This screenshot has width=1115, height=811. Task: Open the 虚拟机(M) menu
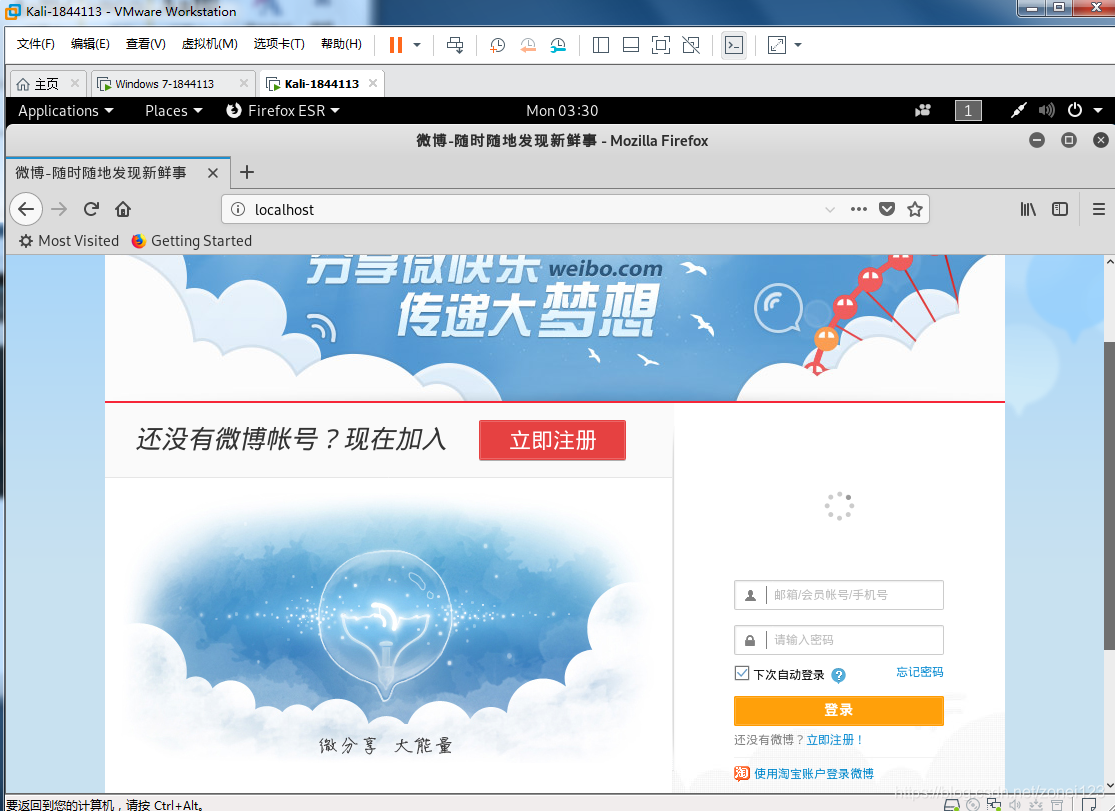[x=210, y=44]
